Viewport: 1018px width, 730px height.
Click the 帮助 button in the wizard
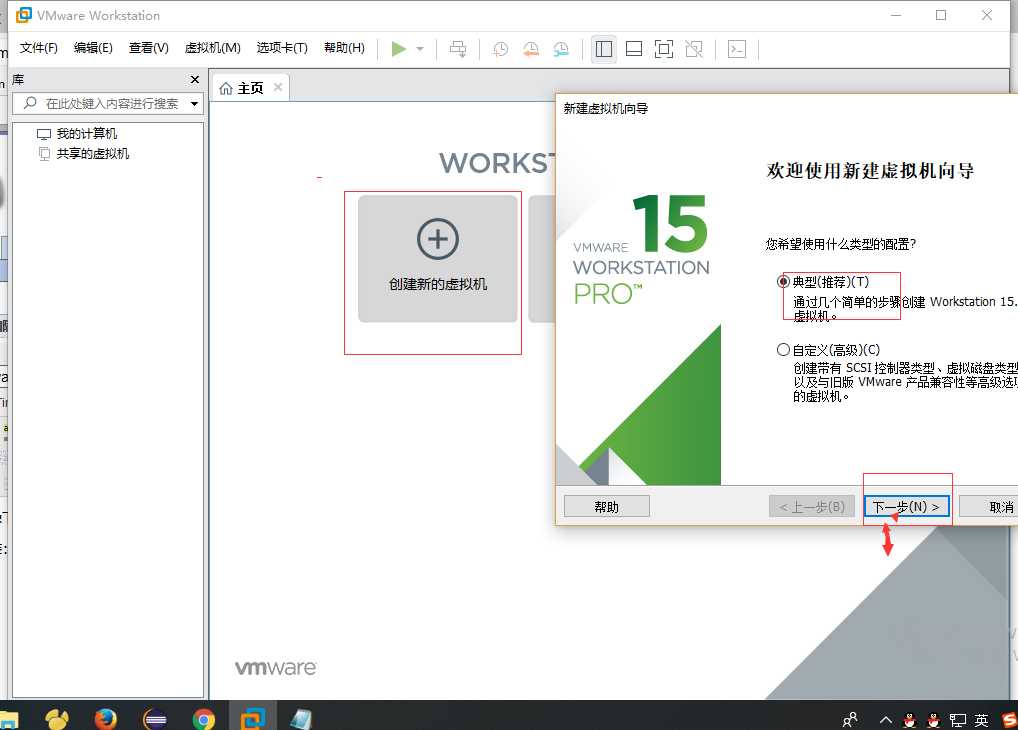[606, 507]
